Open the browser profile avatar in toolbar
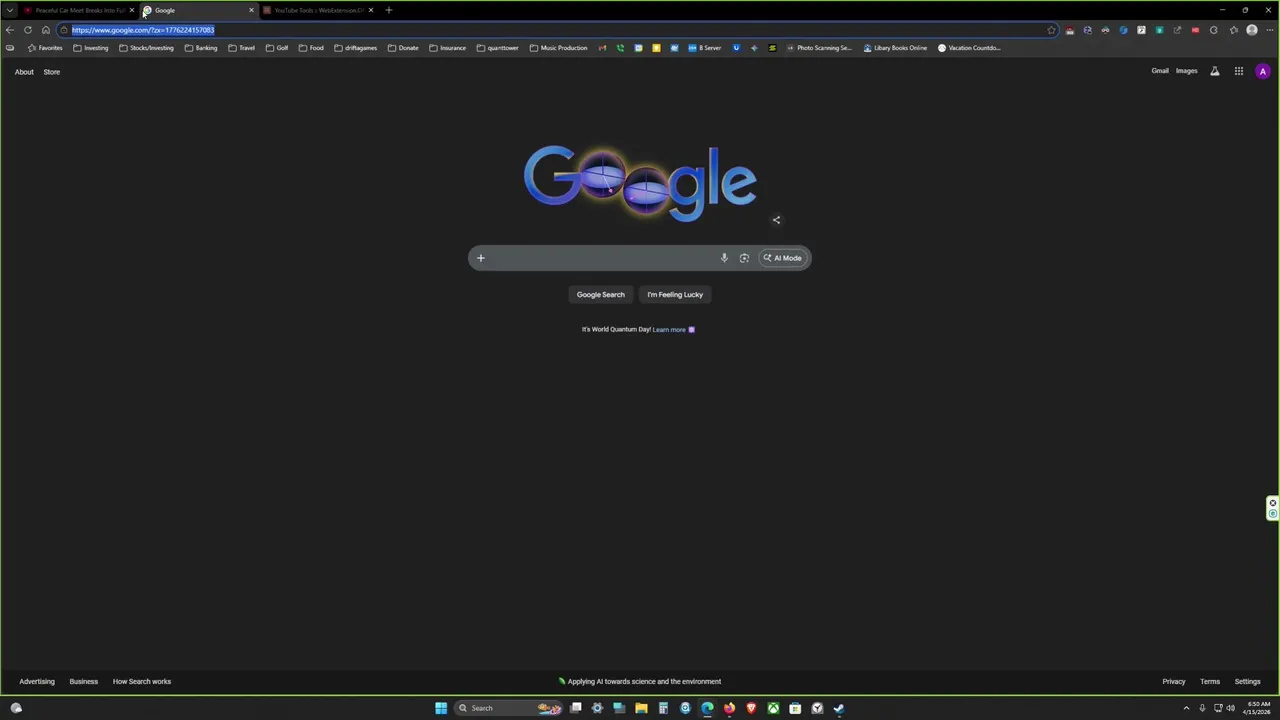 coord(1252,30)
